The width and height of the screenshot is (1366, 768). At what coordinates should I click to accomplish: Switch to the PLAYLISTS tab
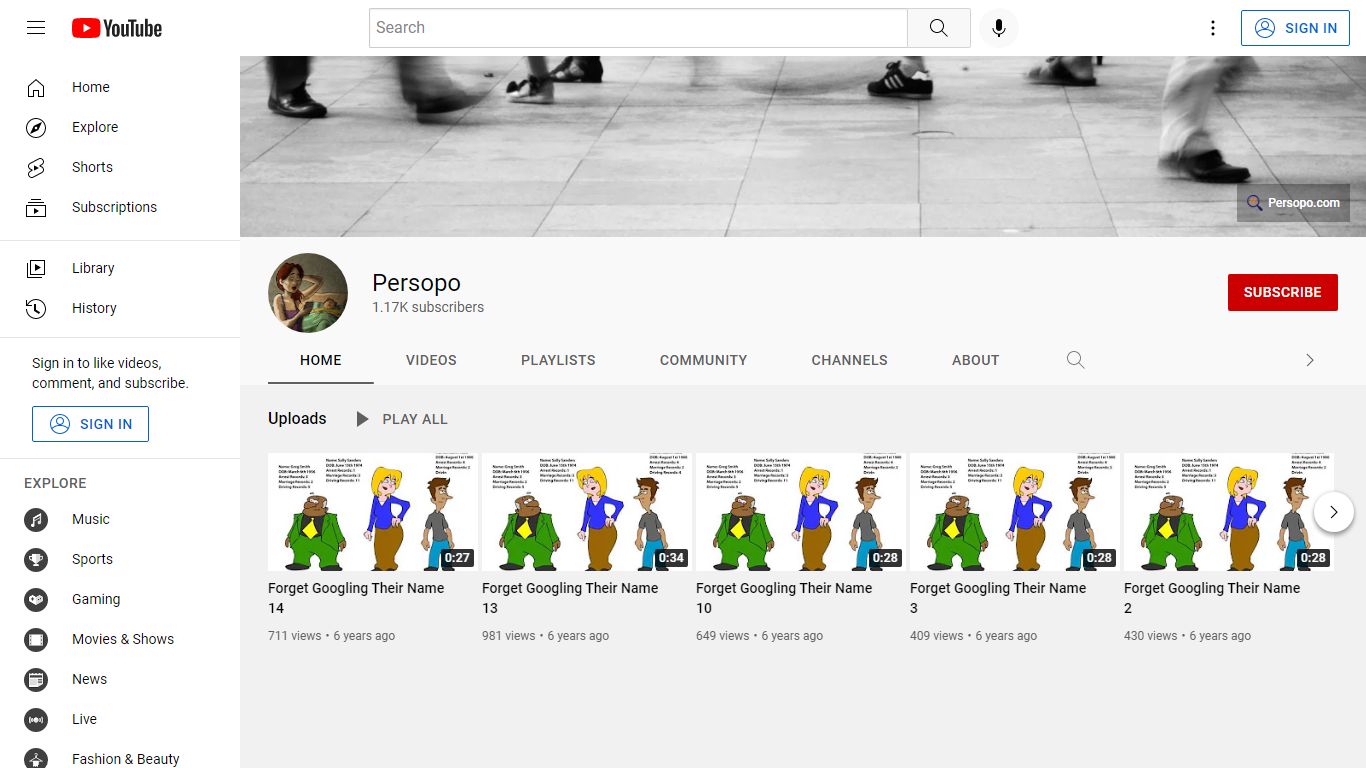click(x=558, y=360)
